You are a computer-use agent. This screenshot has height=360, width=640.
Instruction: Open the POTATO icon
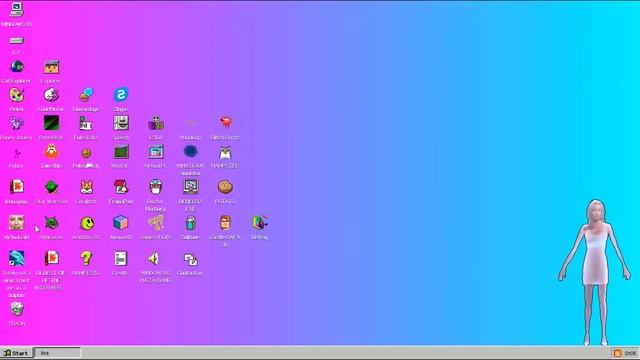coord(225,187)
